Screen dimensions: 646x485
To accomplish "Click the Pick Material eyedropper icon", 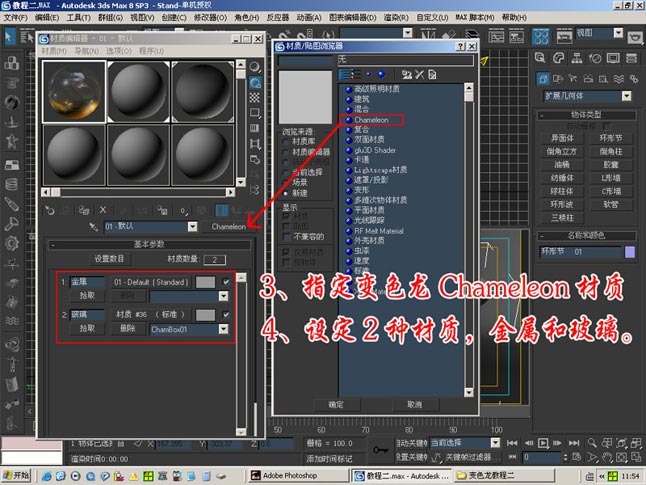I will tap(94, 227).
